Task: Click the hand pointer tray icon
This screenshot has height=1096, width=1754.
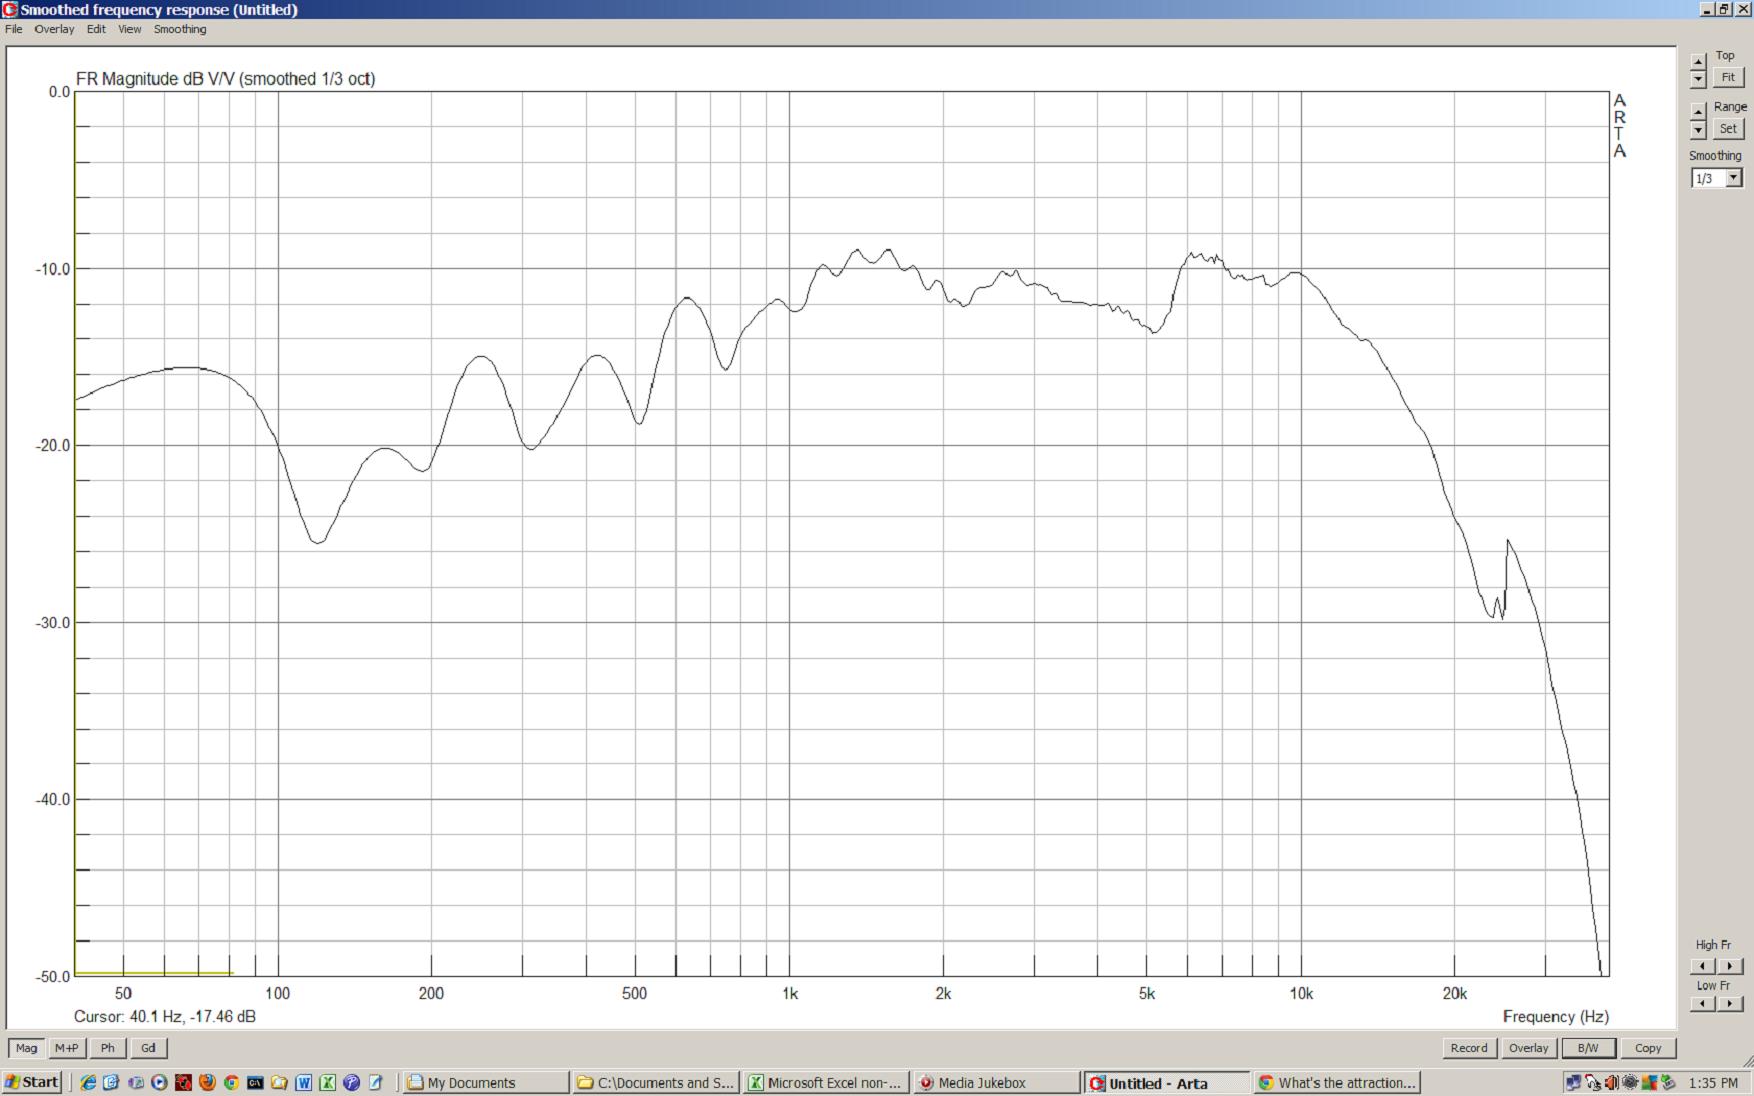Action: pyautogui.click(x=1593, y=1082)
